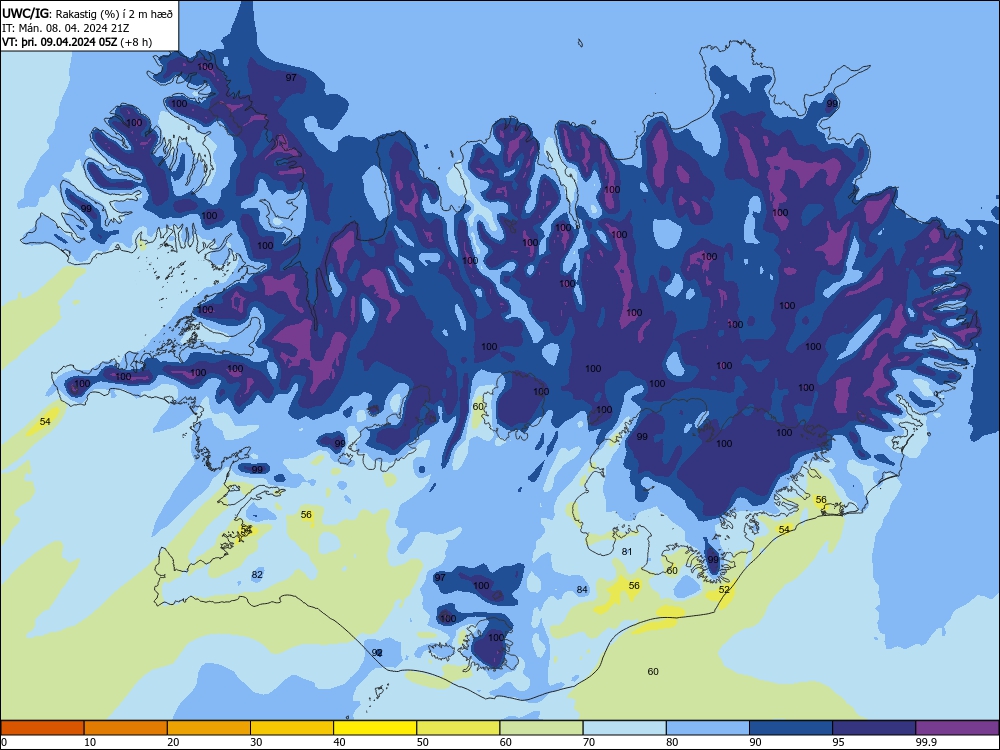
Task: Click the legend label "20"
Action: [173, 742]
